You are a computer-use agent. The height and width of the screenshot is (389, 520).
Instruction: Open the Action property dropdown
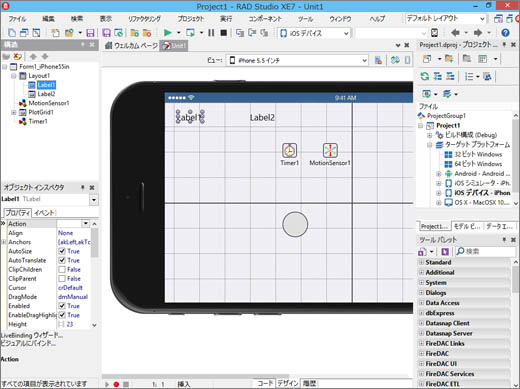click(x=86, y=223)
